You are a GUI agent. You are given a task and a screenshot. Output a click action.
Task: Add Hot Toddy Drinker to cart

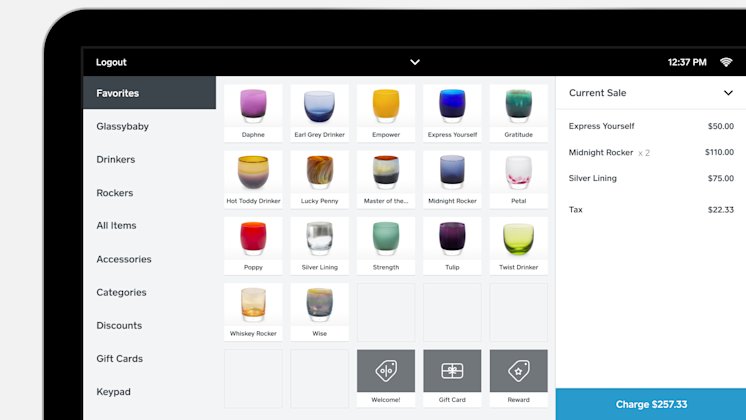coord(253,179)
